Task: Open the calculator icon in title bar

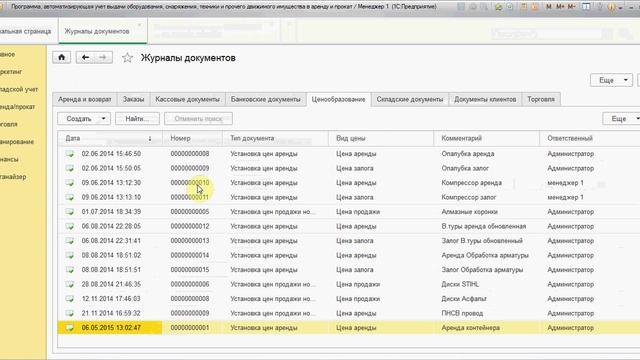Action: point(523,7)
